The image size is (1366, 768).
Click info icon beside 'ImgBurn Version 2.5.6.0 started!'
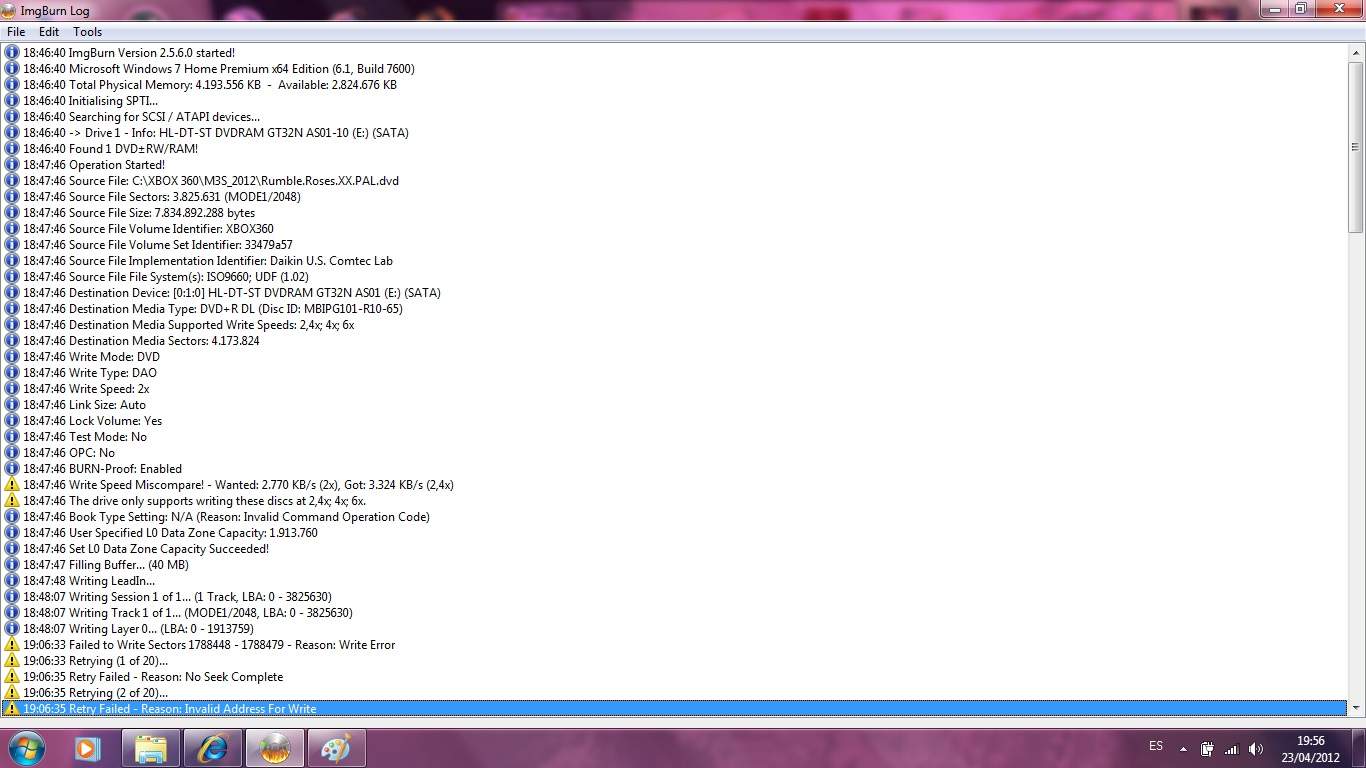click(12, 53)
